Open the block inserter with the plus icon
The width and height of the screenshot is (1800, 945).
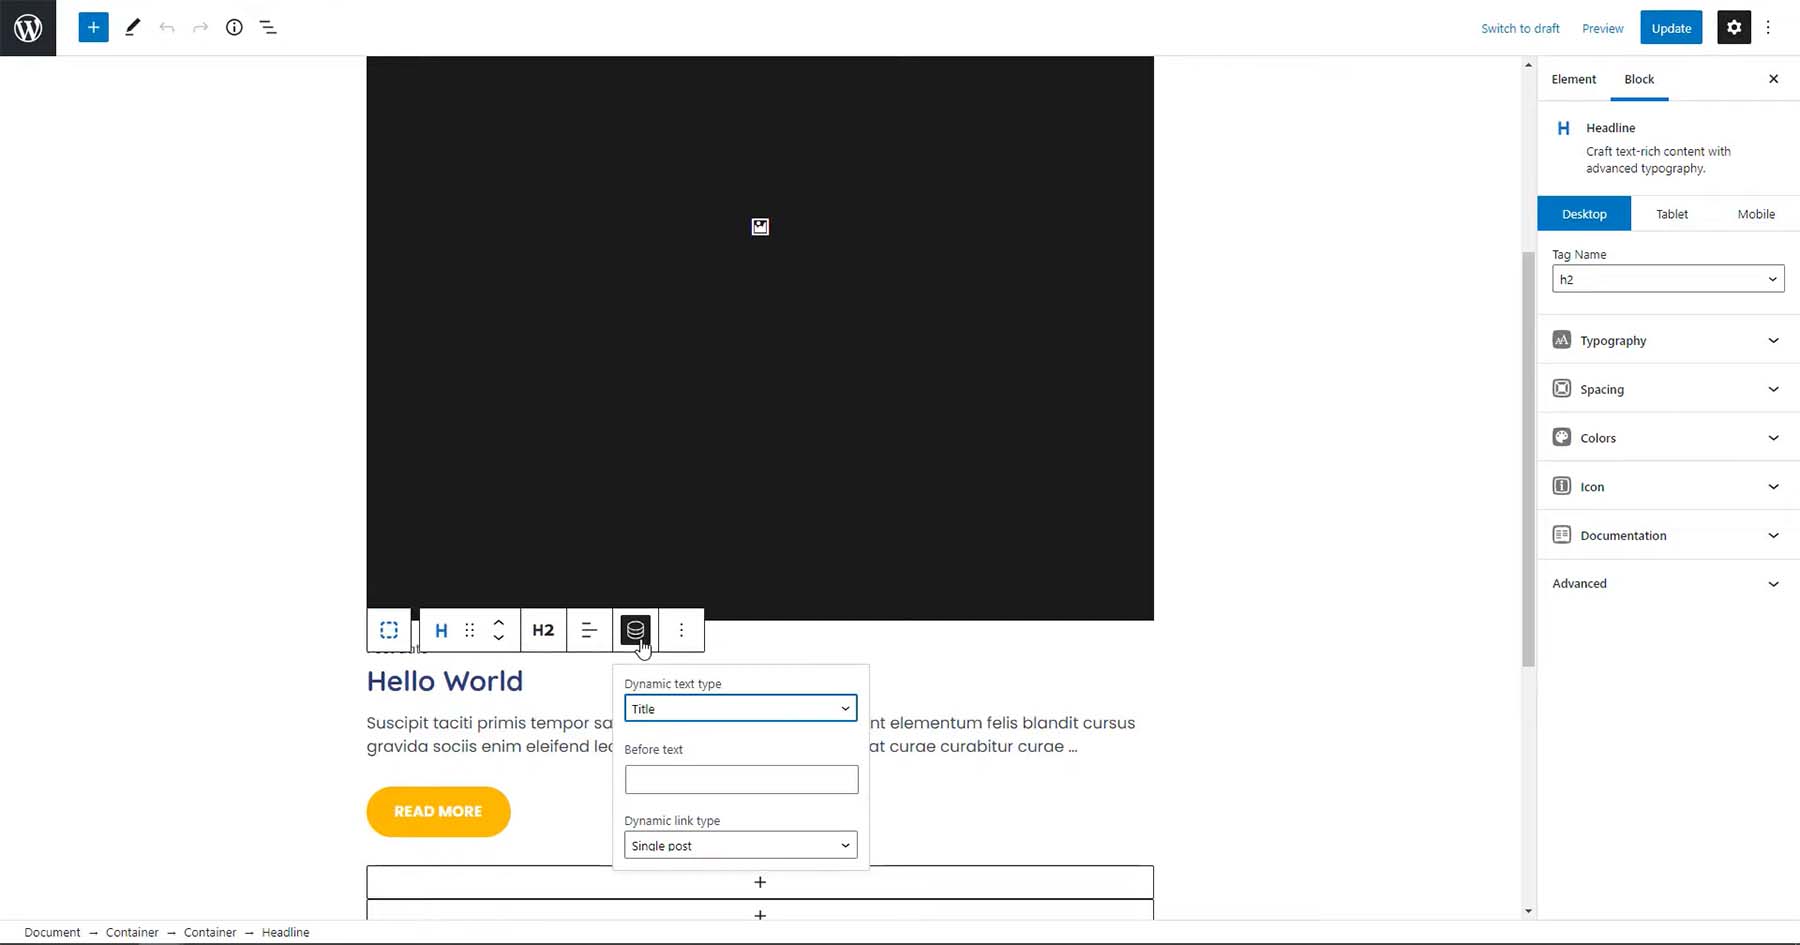click(93, 27)
